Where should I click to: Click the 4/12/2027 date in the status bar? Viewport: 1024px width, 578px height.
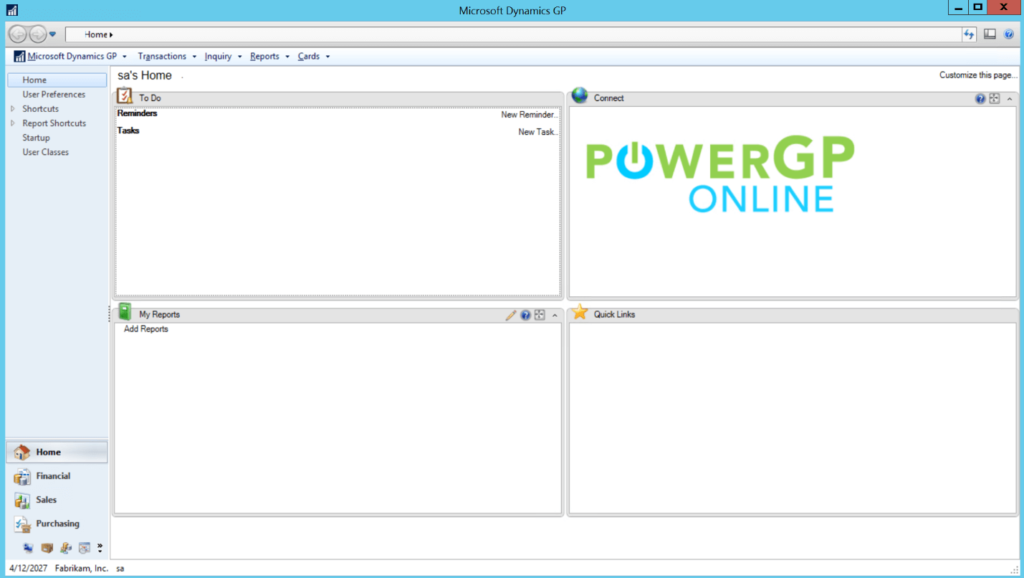tap(28, 568)
